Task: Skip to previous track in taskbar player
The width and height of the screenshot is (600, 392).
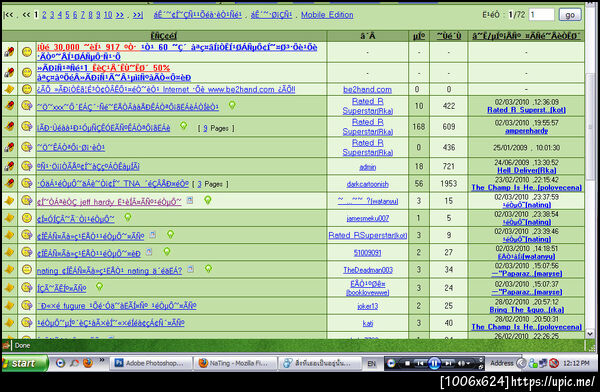Action: coord(421,363)
